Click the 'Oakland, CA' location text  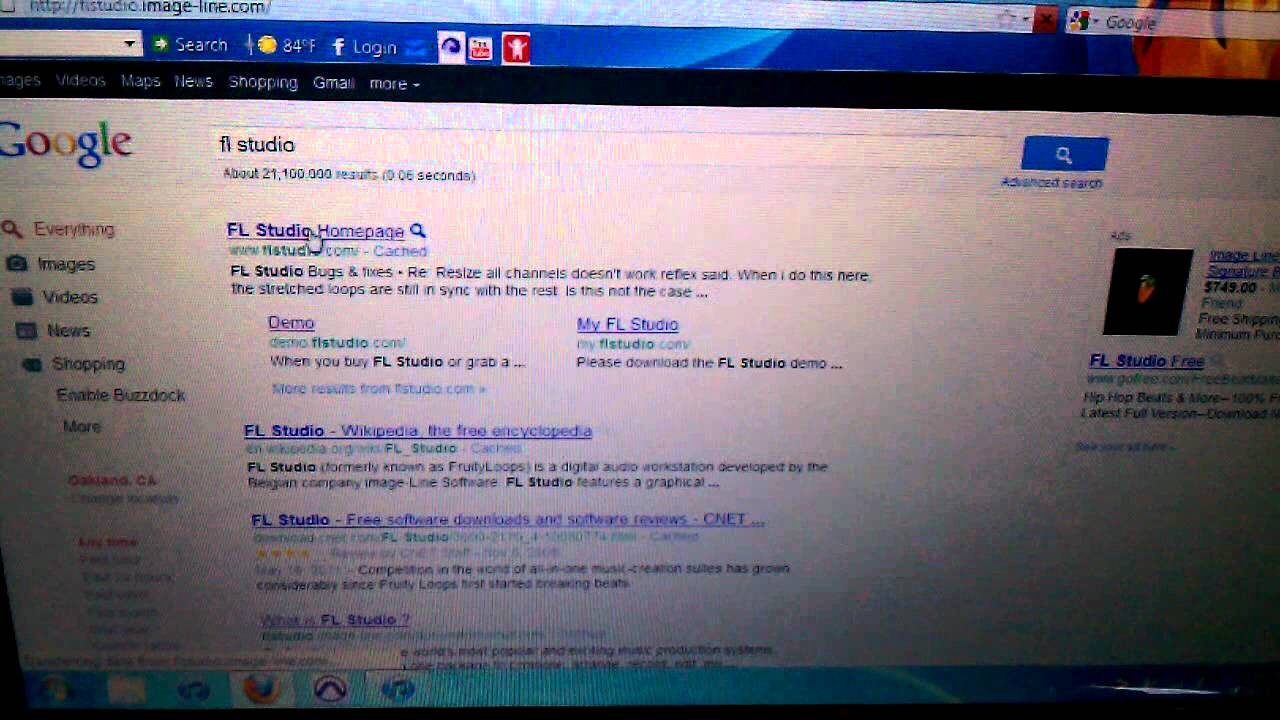pos(113,480)
